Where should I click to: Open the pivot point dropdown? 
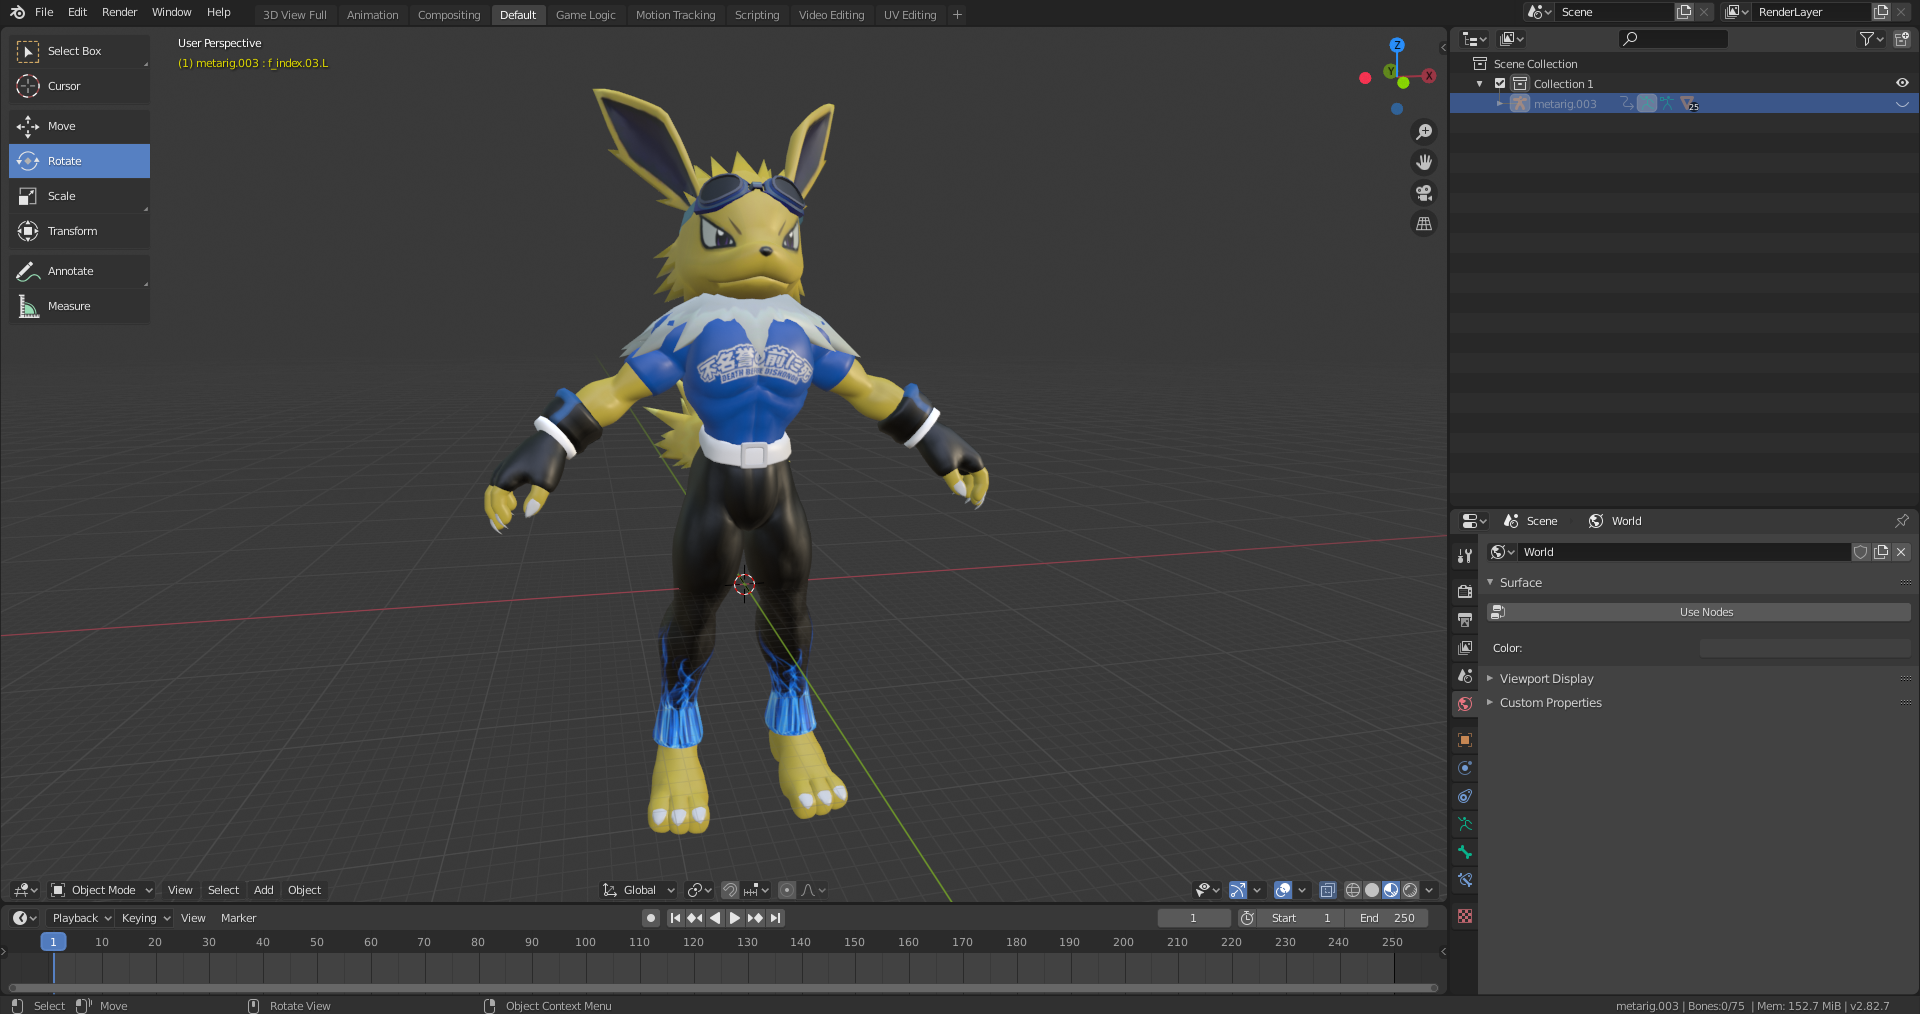click(x=699, y=890)
